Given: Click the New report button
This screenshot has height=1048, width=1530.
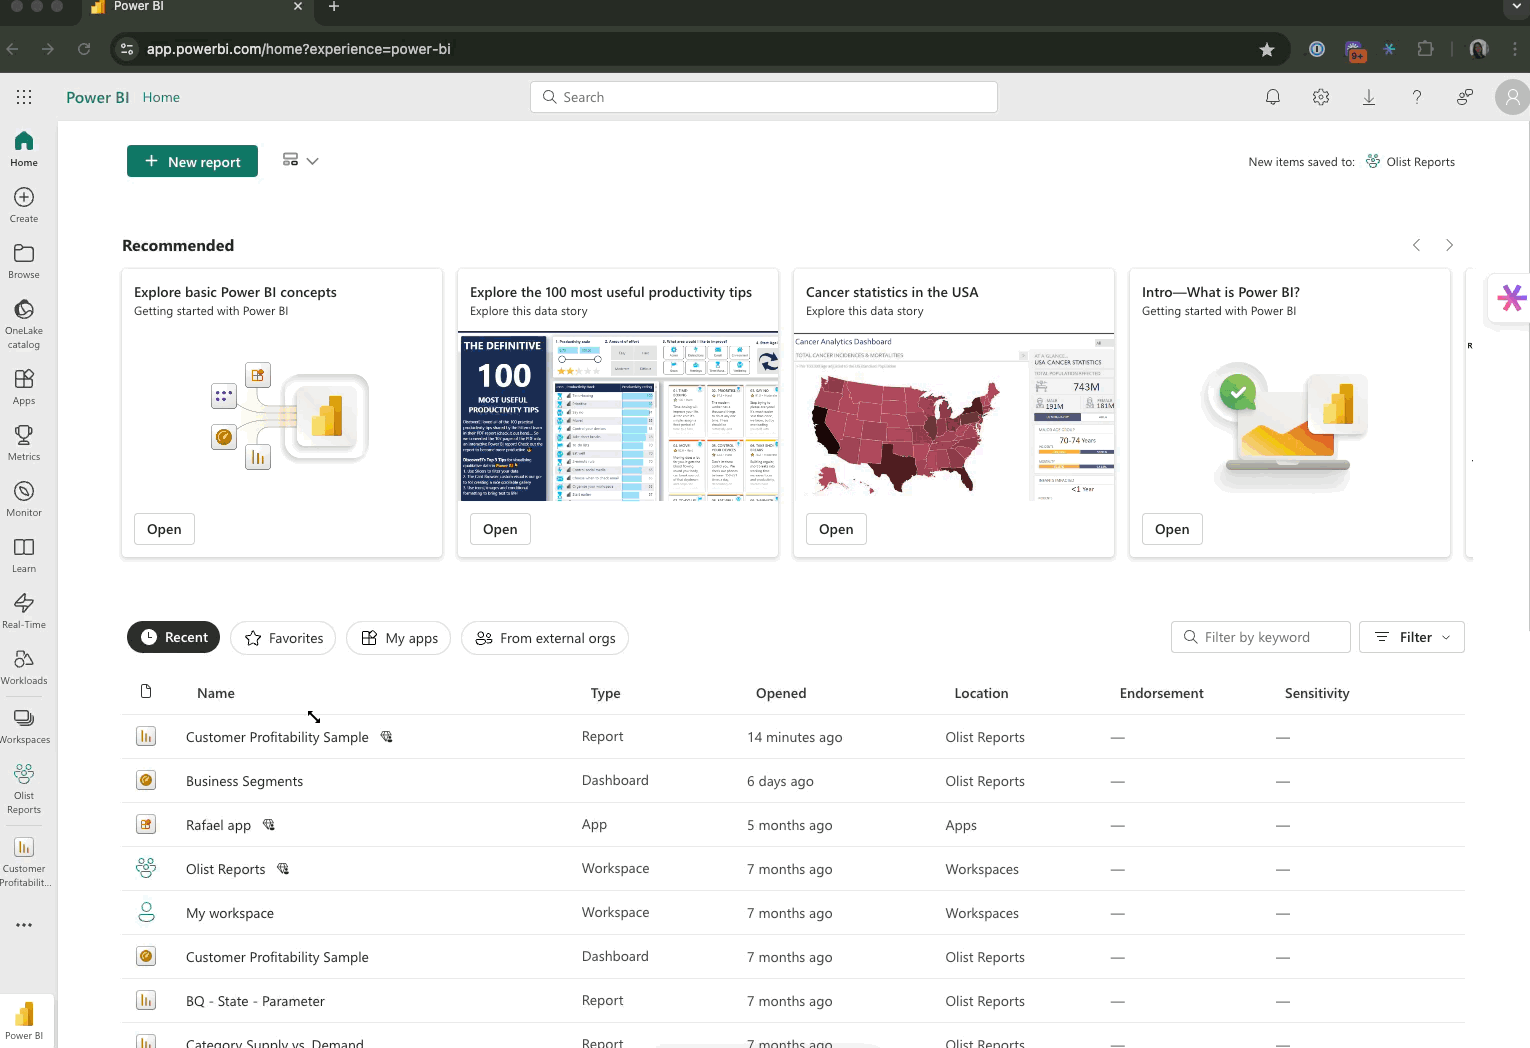Looking at the screenshot, I should pos(192,161).
